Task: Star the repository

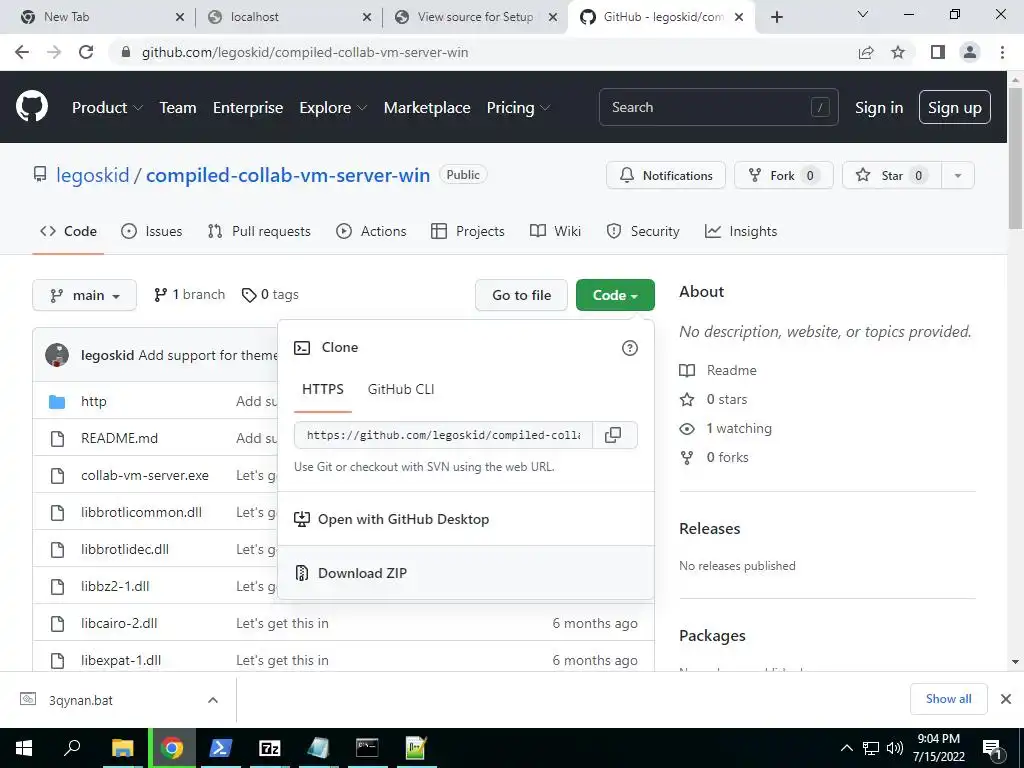Action: (892, 175)
